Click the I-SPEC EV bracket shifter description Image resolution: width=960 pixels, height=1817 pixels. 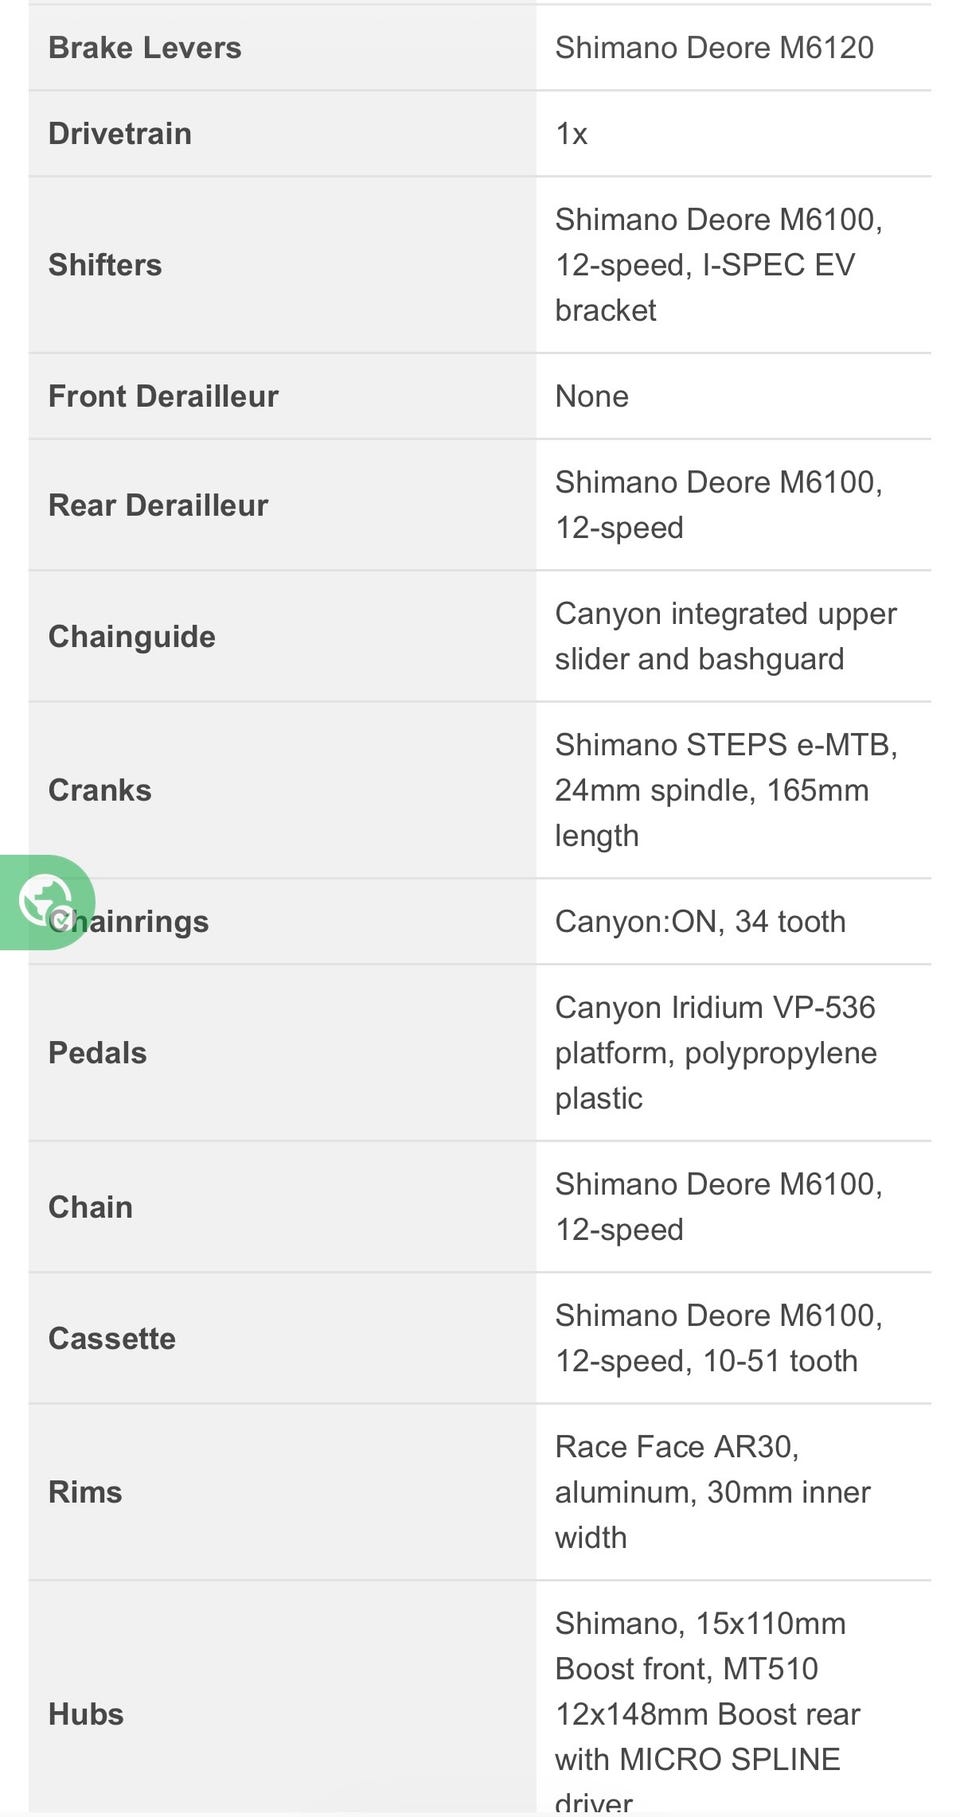(718, 265)
